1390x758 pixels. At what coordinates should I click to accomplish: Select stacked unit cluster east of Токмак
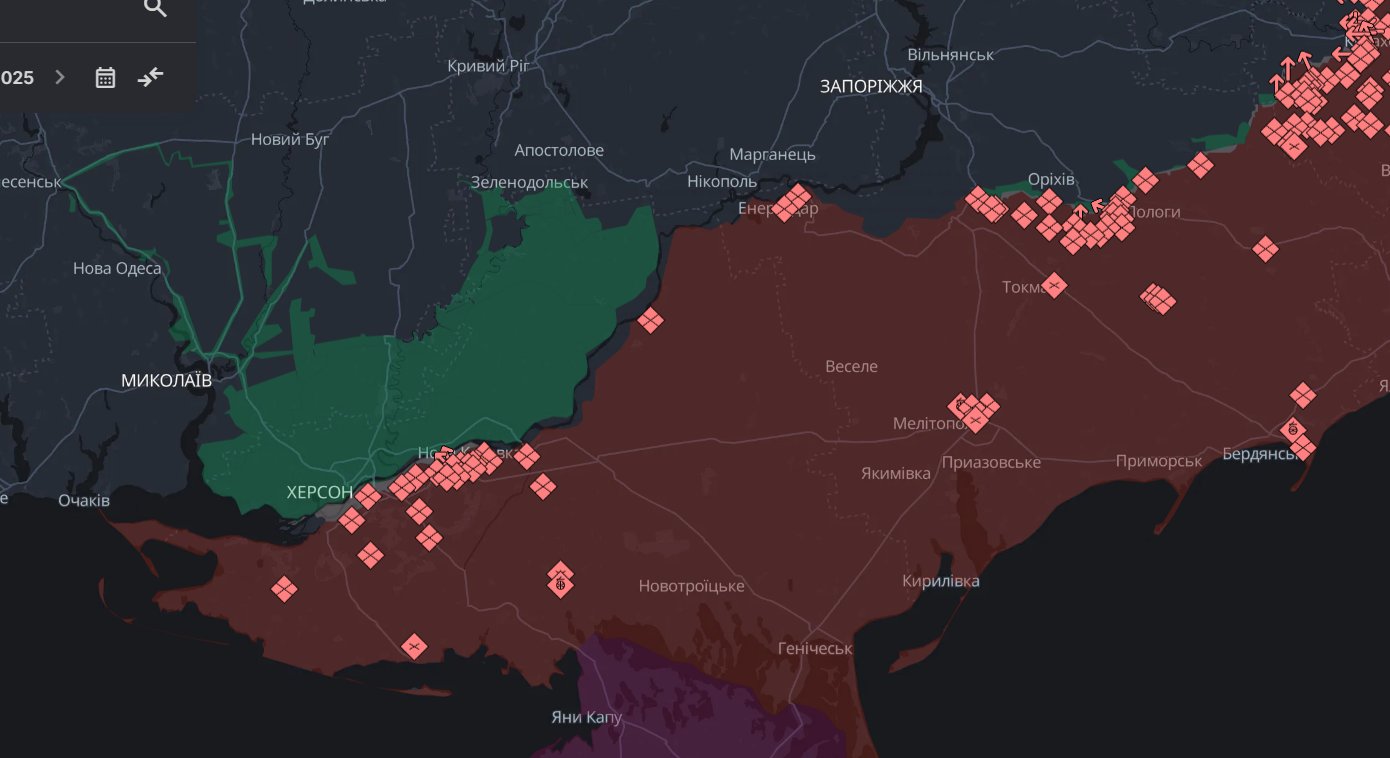(1159, 298)
